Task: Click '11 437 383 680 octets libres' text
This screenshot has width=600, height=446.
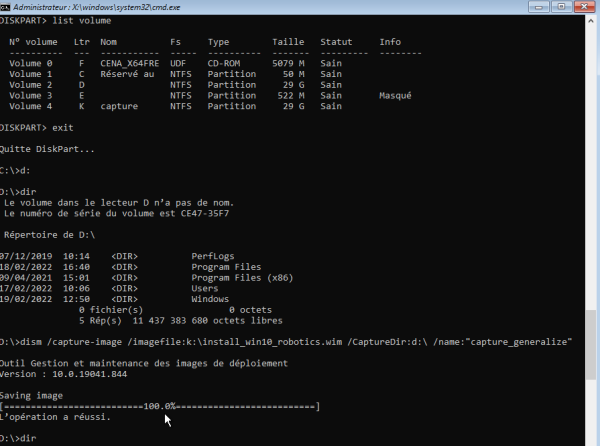Action: [207, 321]
